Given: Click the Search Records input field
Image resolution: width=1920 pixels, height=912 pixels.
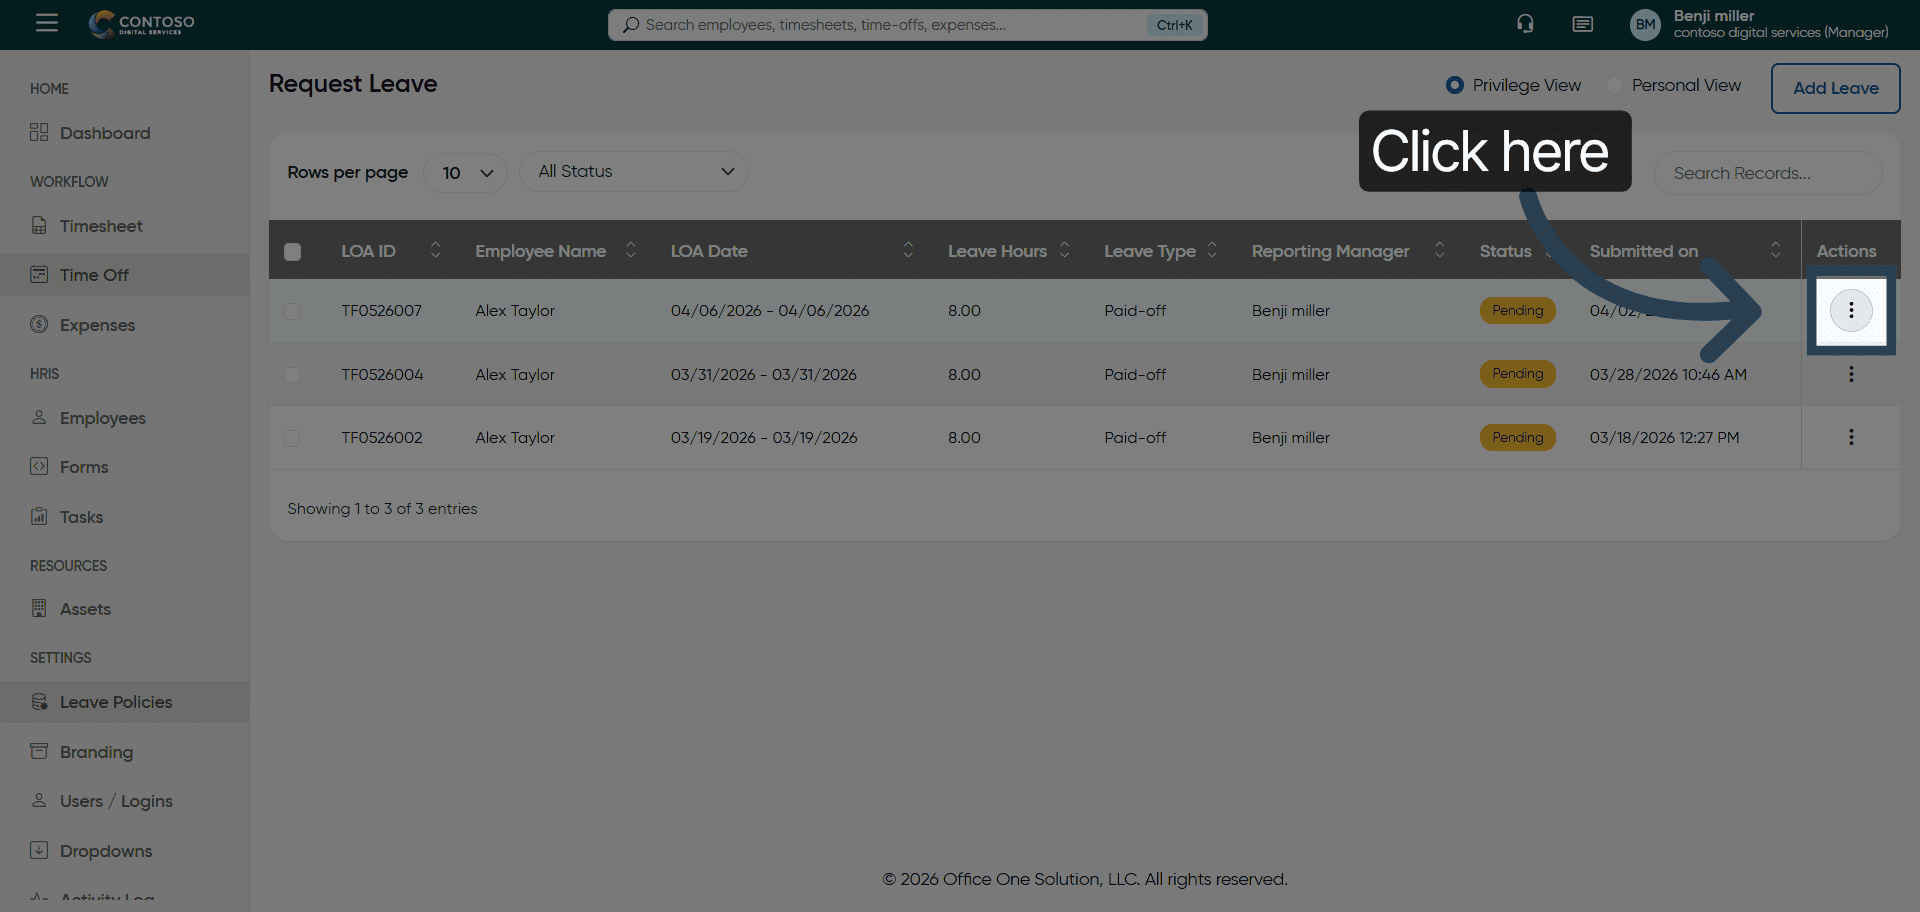Looking at the screenshot, I should (x=1767, y=174).
